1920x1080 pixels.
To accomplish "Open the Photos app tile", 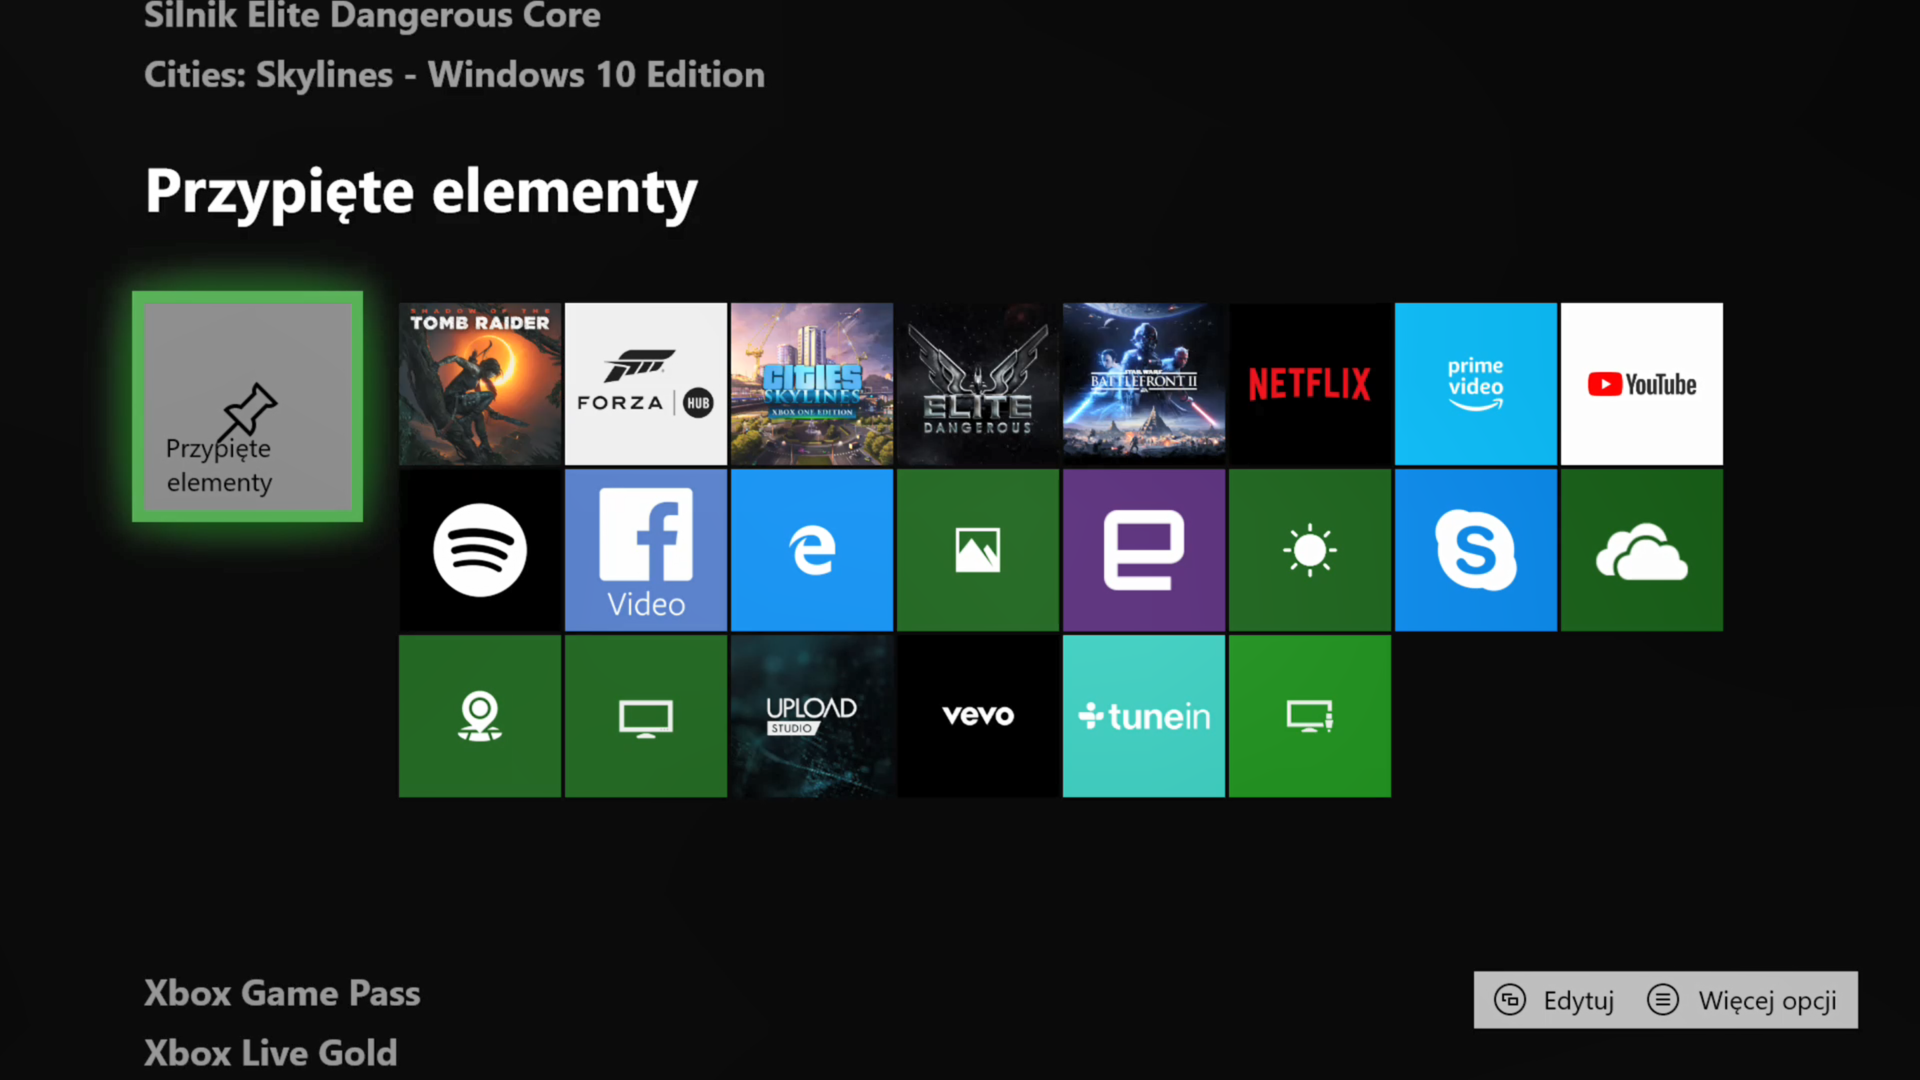I will click(978, 550).
